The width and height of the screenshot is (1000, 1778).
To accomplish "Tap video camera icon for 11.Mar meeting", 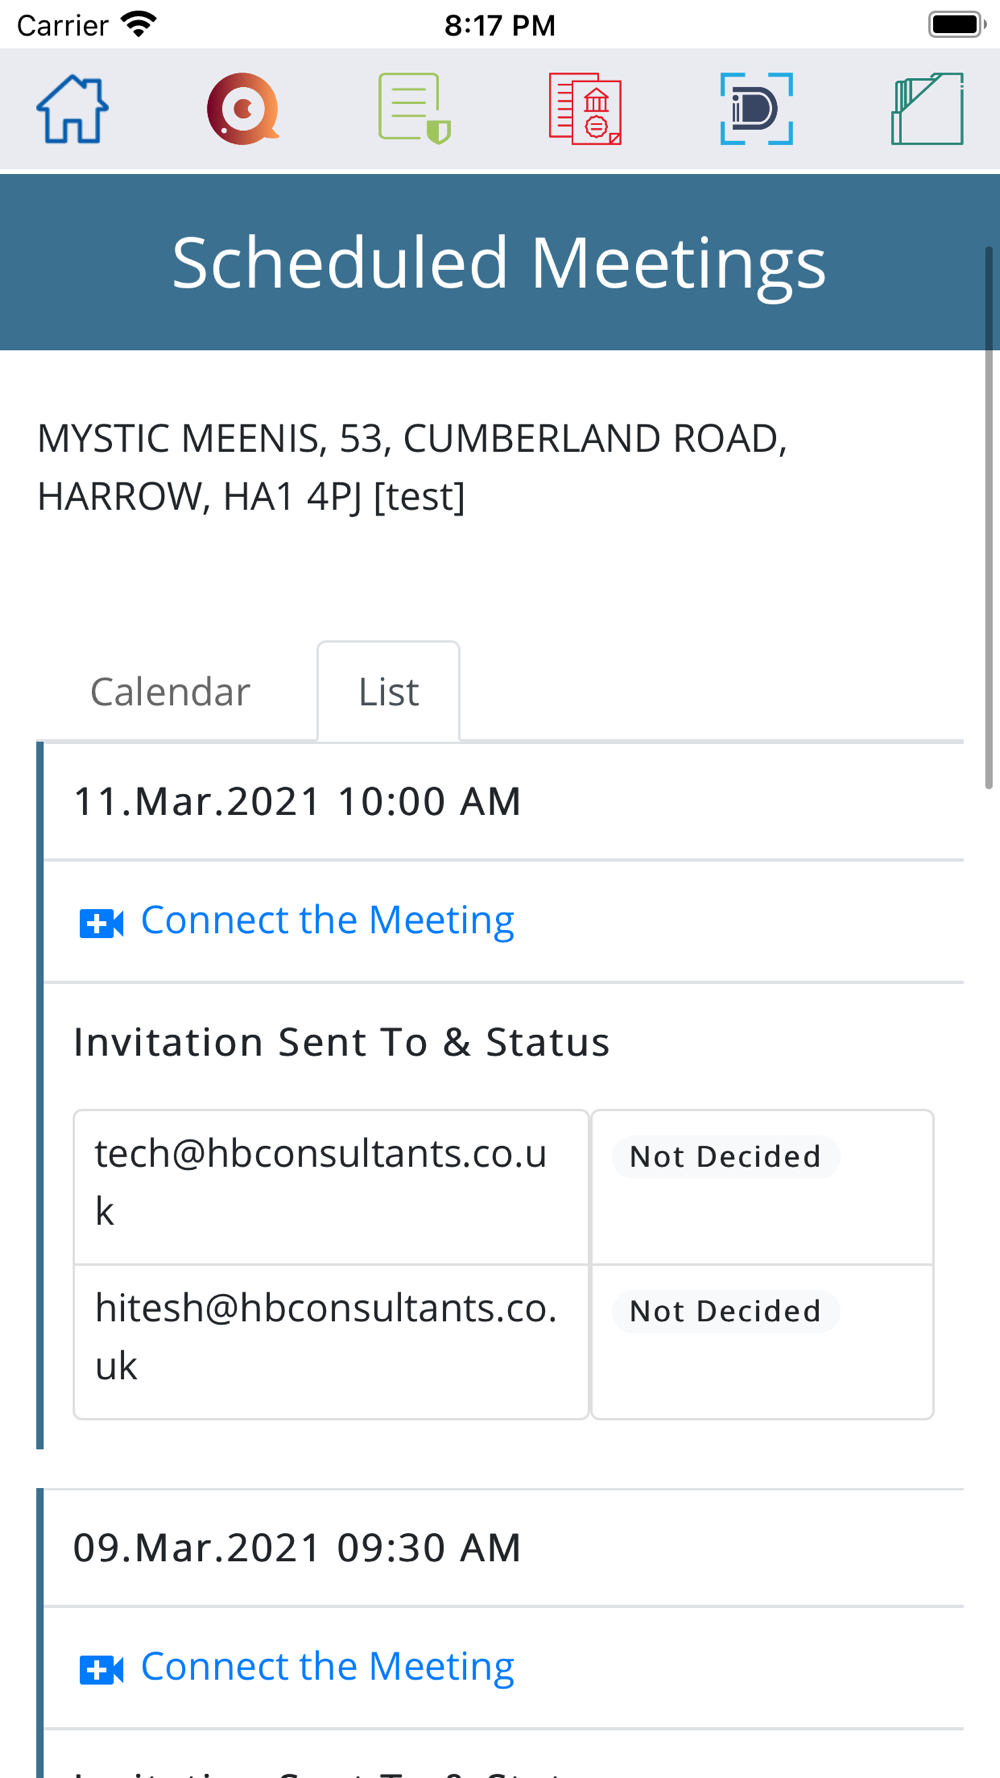I will click(101, 923).
